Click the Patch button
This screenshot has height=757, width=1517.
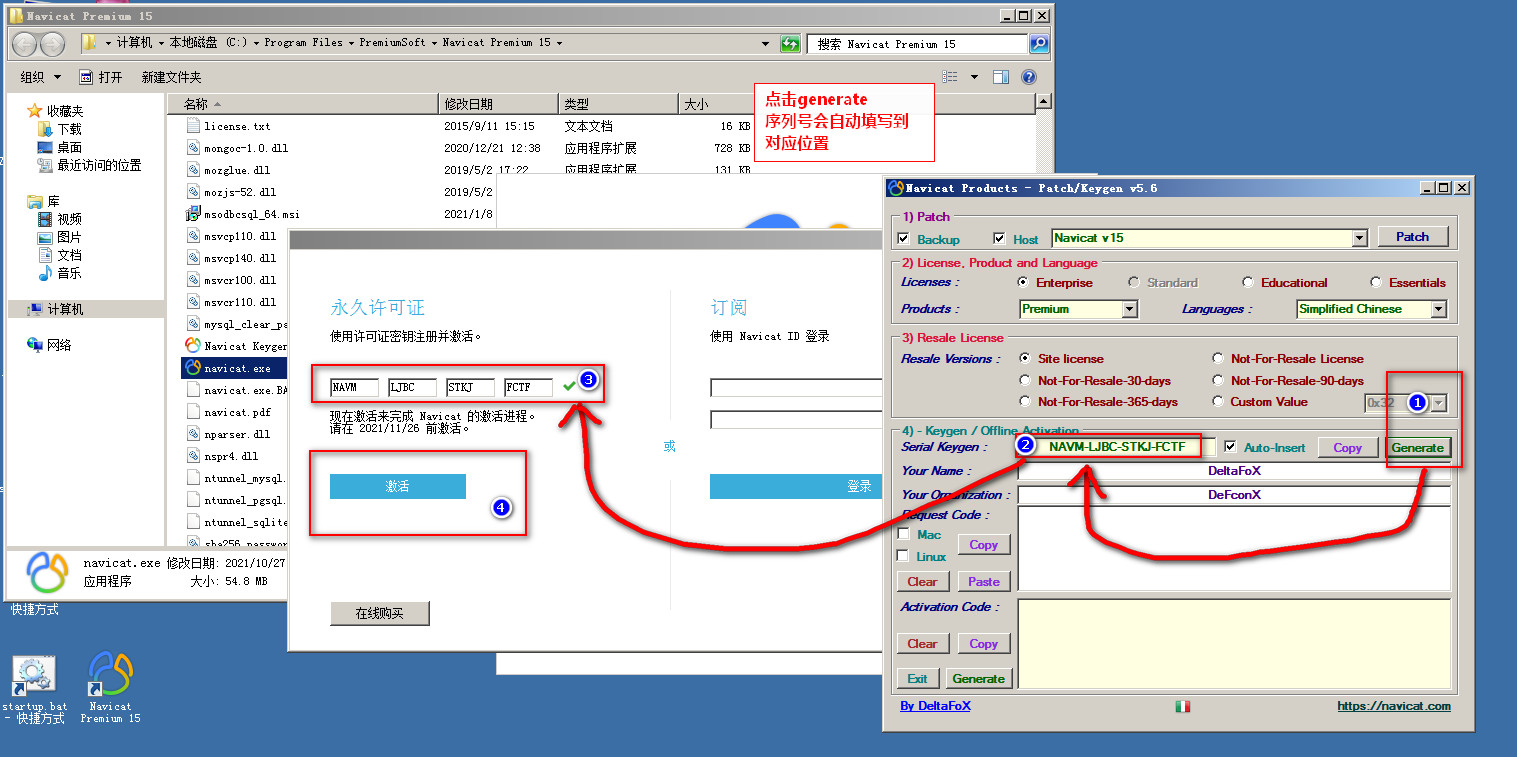(x=1412, y=237)
